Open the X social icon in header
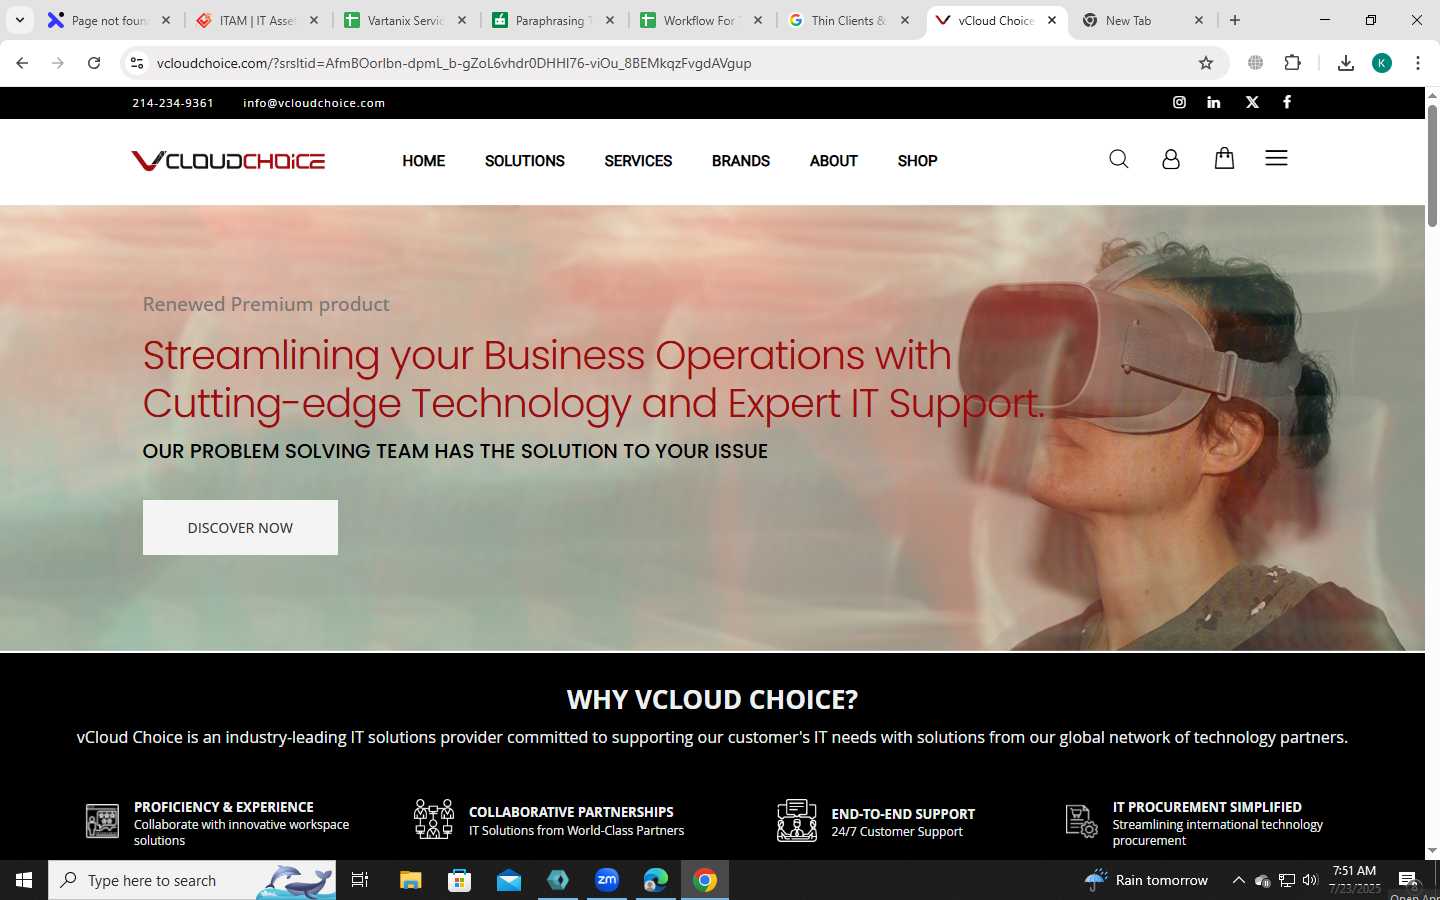The height and width of the screenshot is (900, 1440). tap(1252, 102)
